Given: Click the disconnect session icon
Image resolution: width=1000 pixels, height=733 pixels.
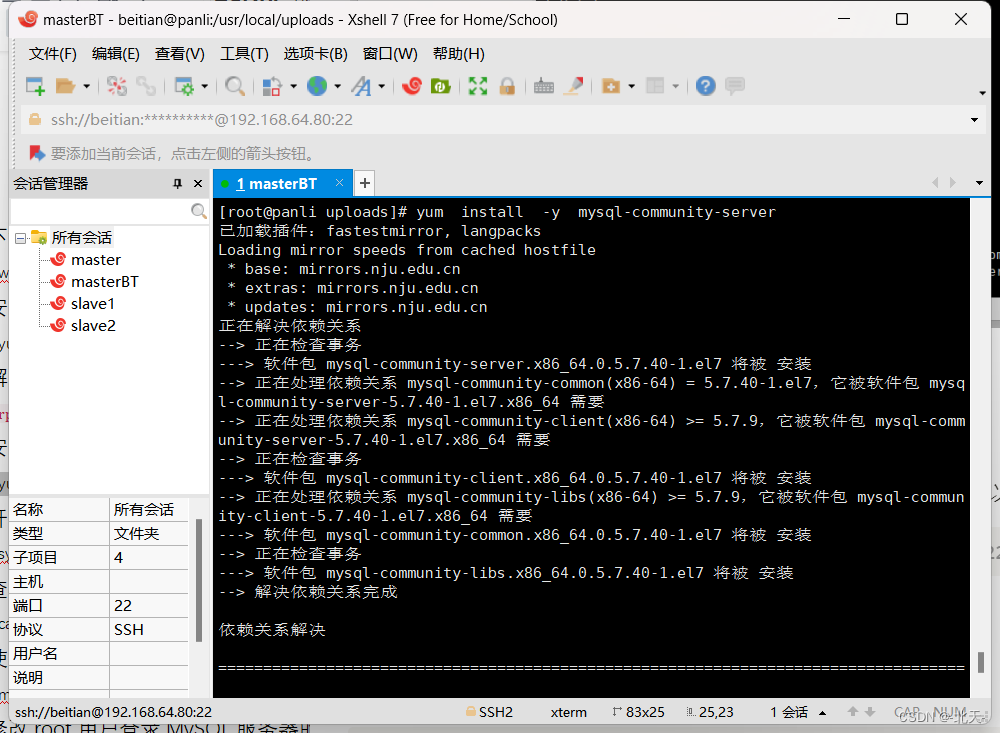Looking at the screenshot, I should tap(117, 85).
